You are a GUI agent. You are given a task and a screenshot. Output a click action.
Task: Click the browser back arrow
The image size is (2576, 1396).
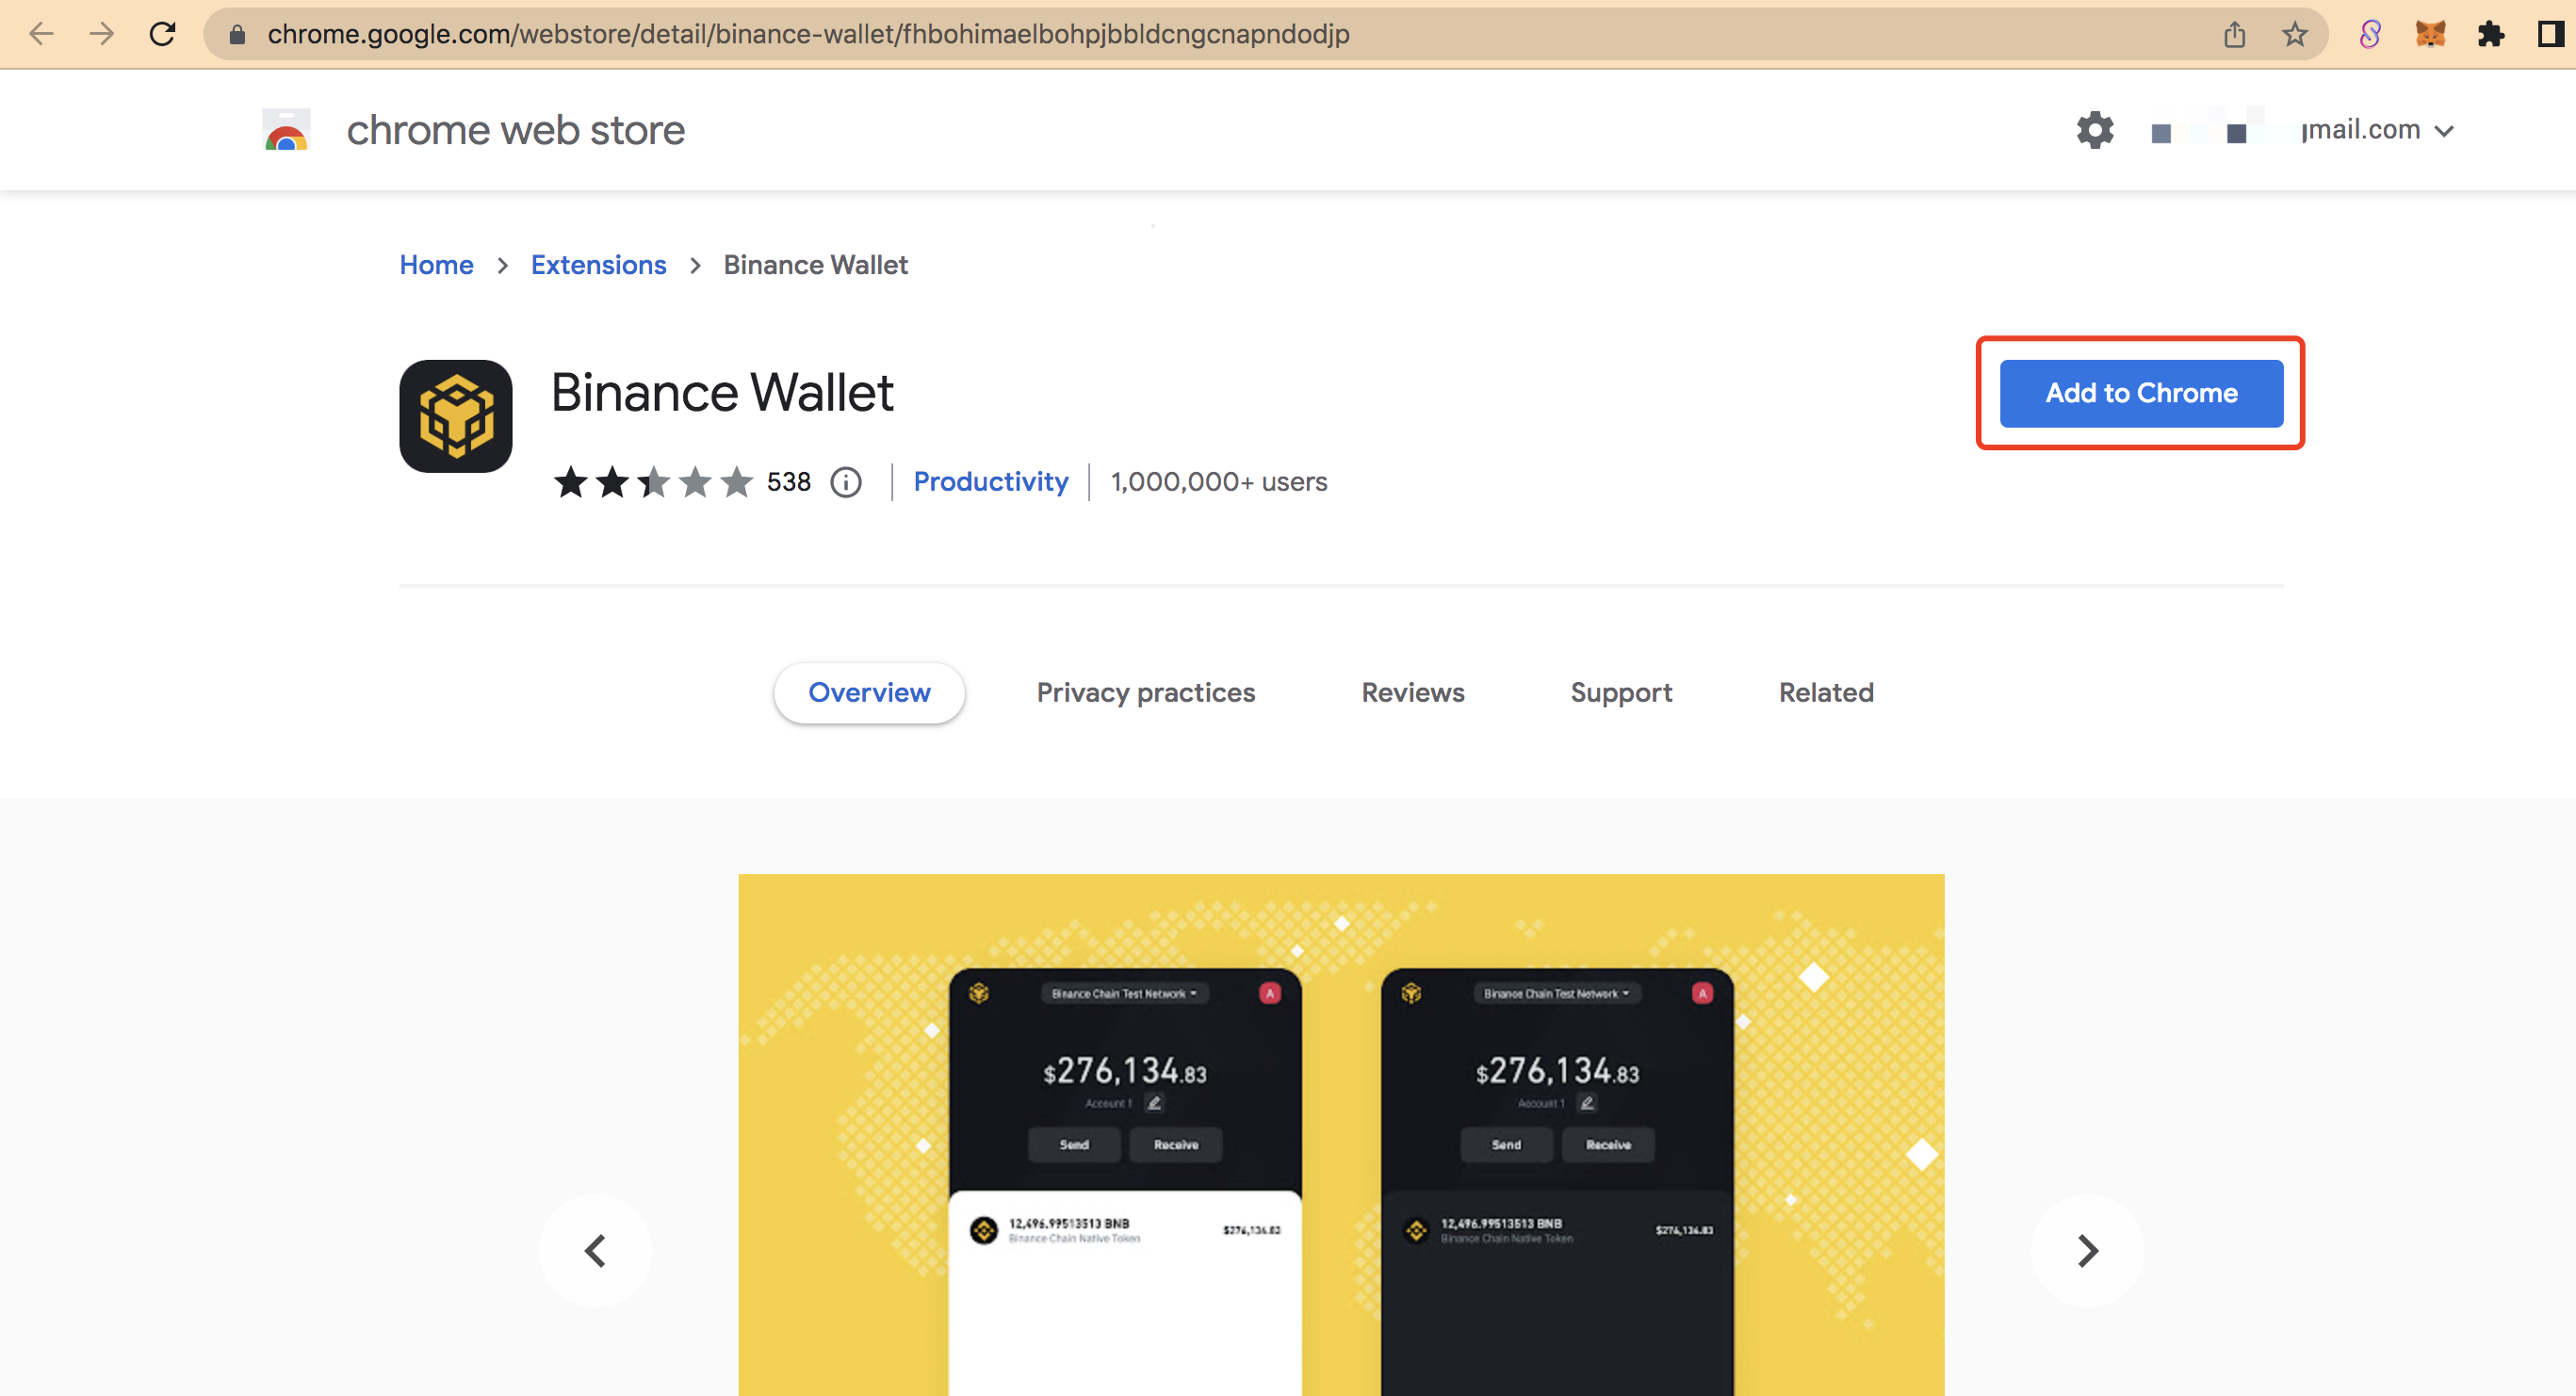pos(41,34)
